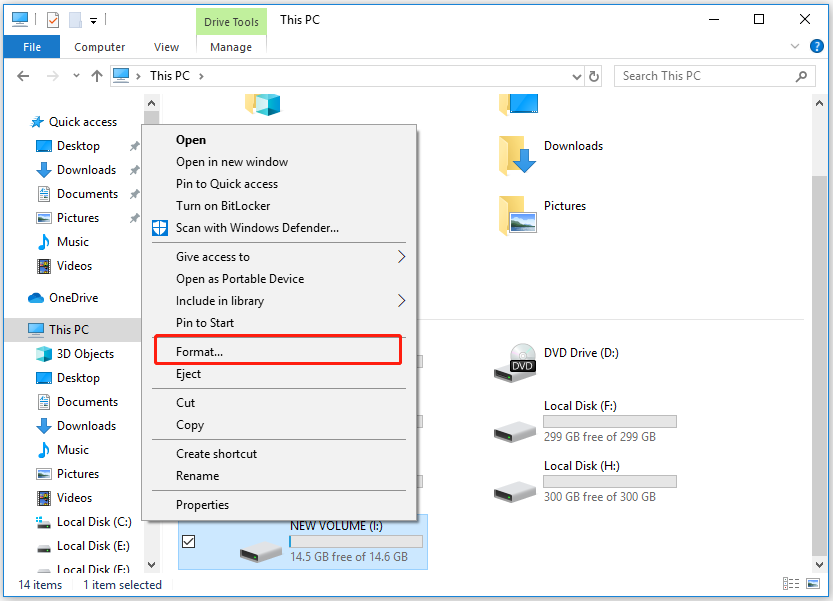Open the address bar history dropdown

tap(576, 77)
